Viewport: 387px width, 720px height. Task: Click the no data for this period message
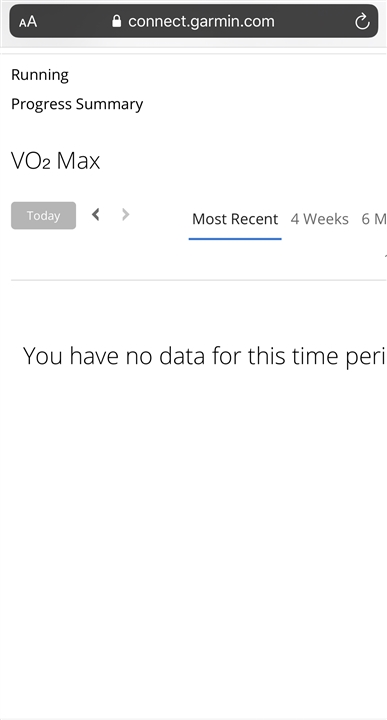tap(204, 356)
